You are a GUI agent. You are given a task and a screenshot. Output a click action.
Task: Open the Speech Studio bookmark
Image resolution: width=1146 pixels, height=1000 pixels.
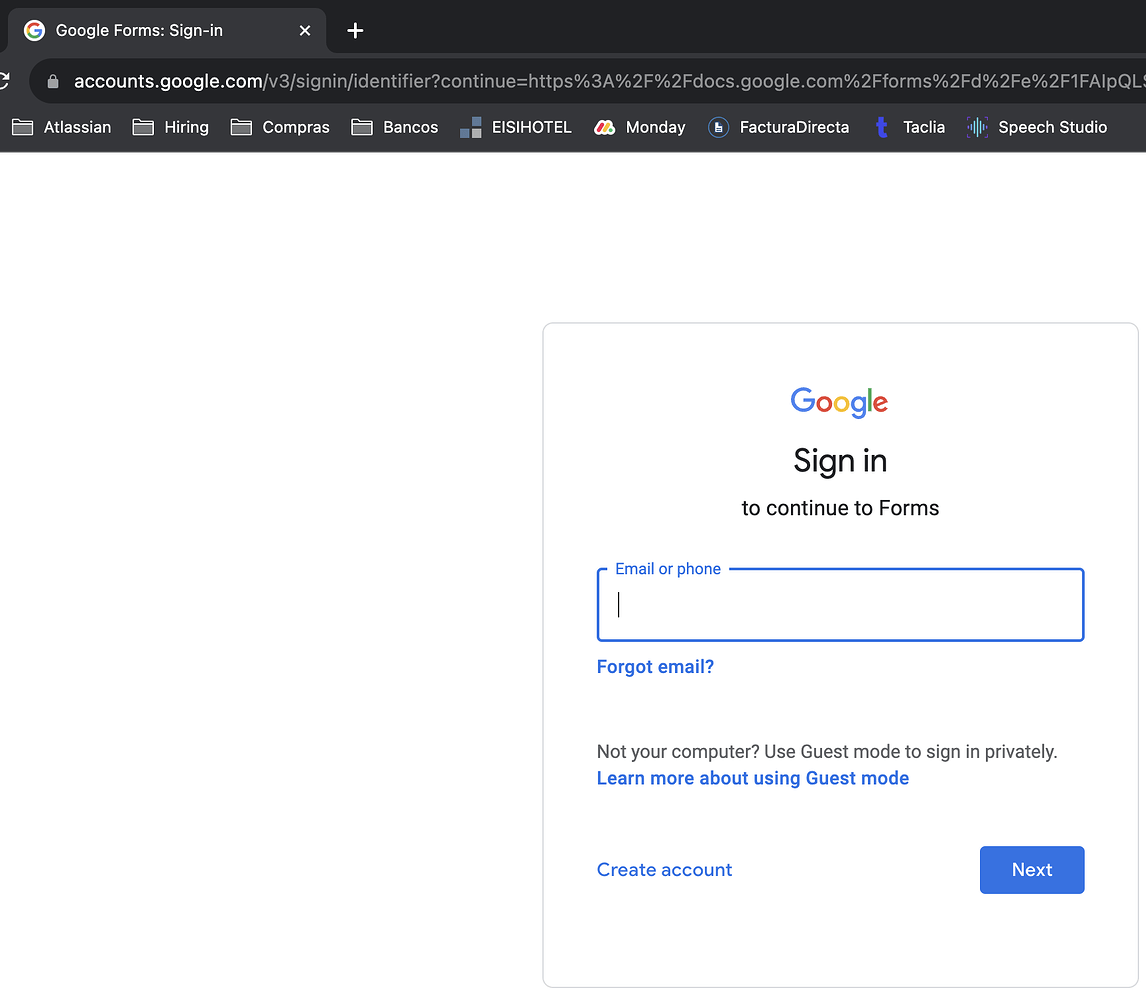pyautogui.click(x=1037, y=127)
